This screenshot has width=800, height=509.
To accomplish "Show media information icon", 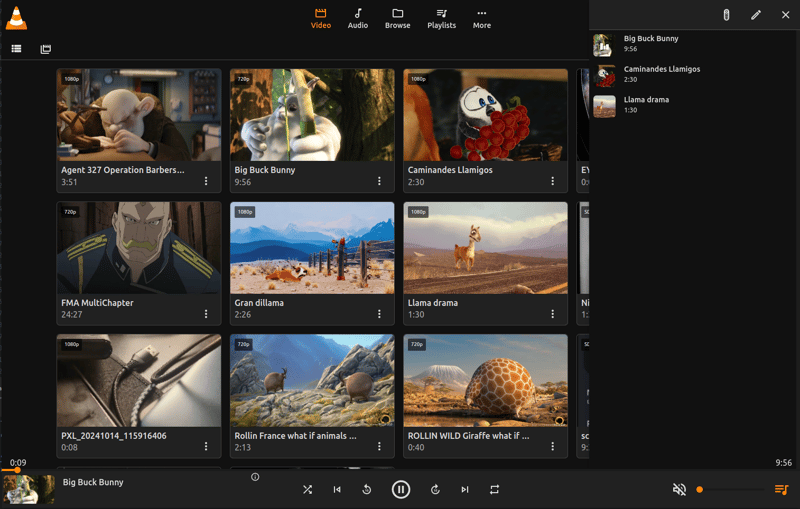I will point(255,477).
